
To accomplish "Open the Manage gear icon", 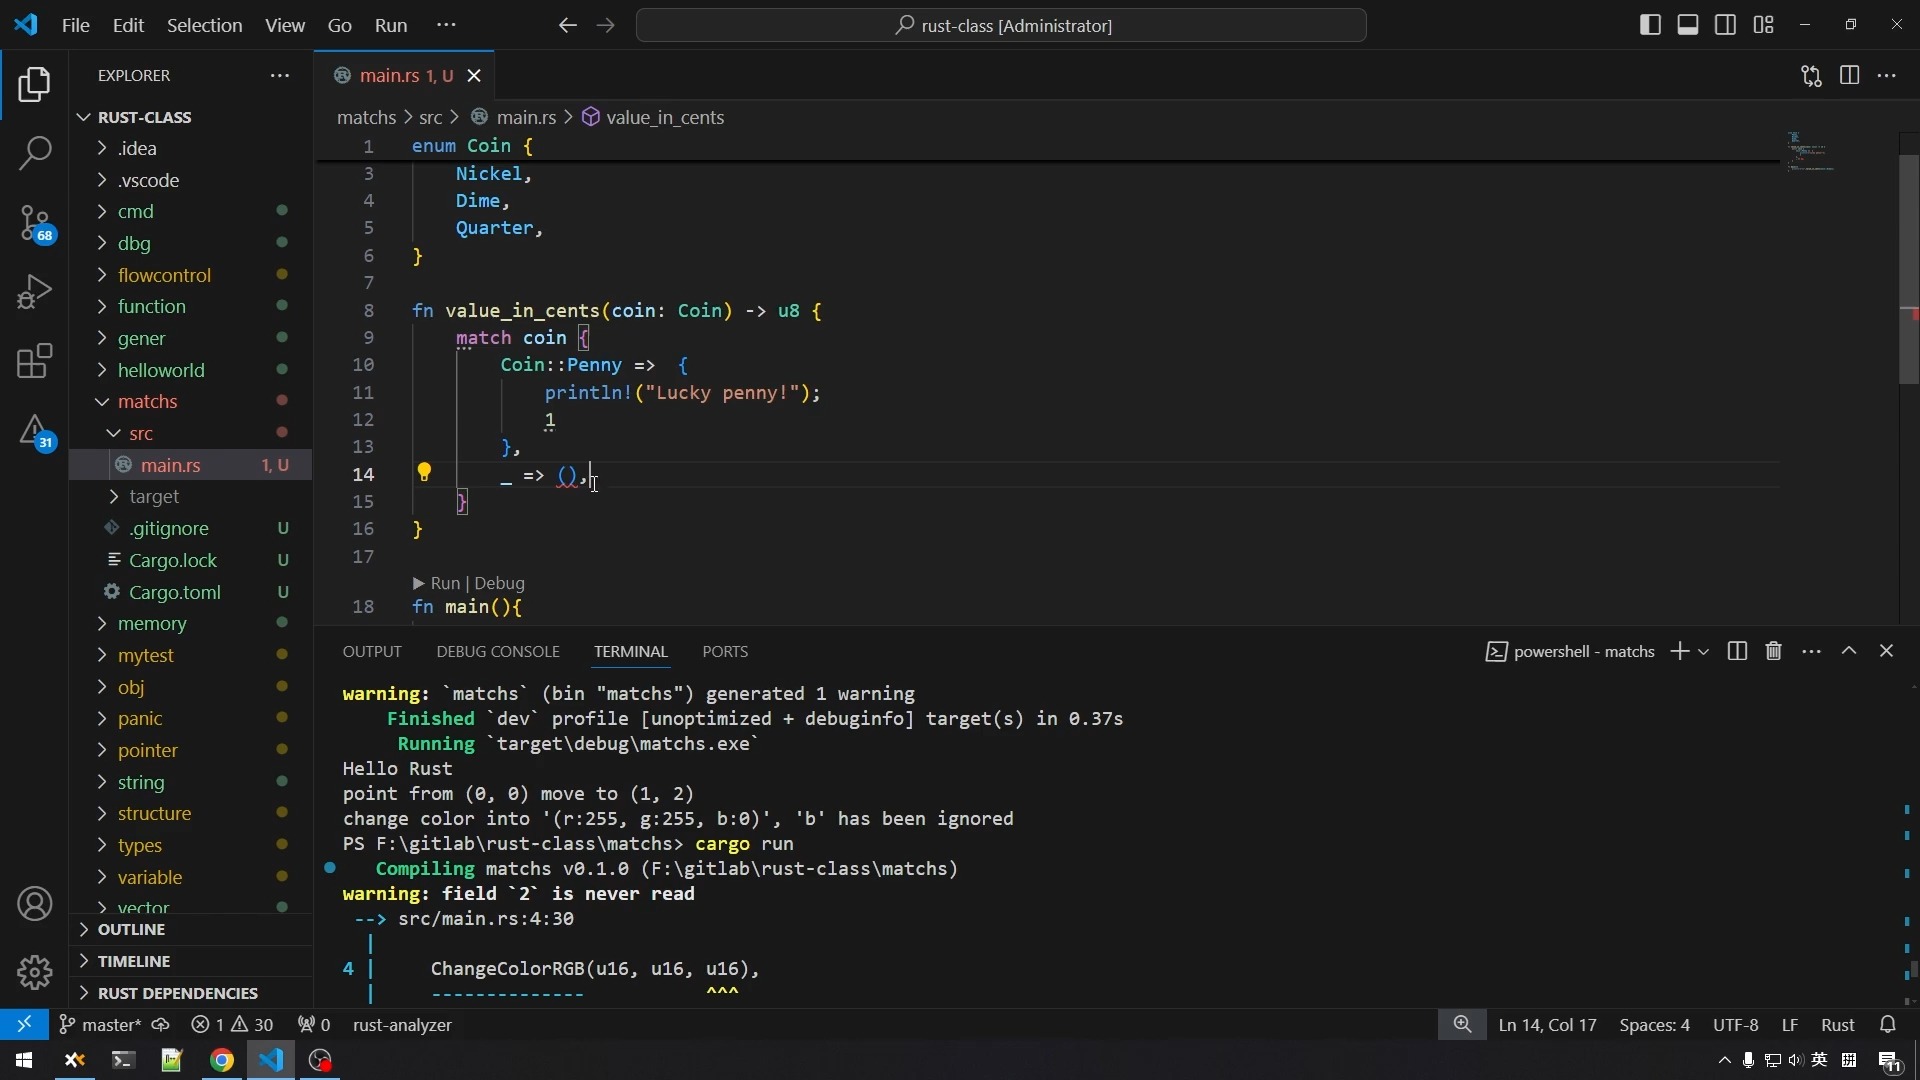I will click(35, 972).
